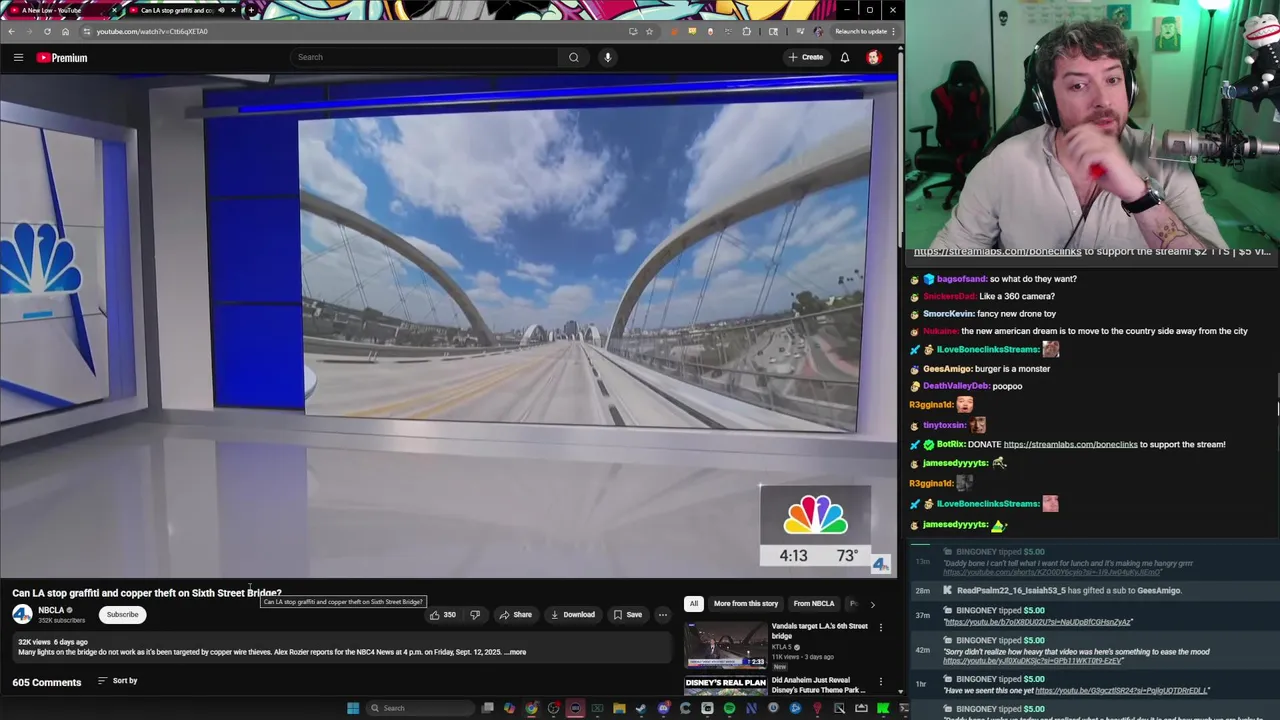
Task: Open the YouTube notifications bell
Action: [x=845, y=57]
